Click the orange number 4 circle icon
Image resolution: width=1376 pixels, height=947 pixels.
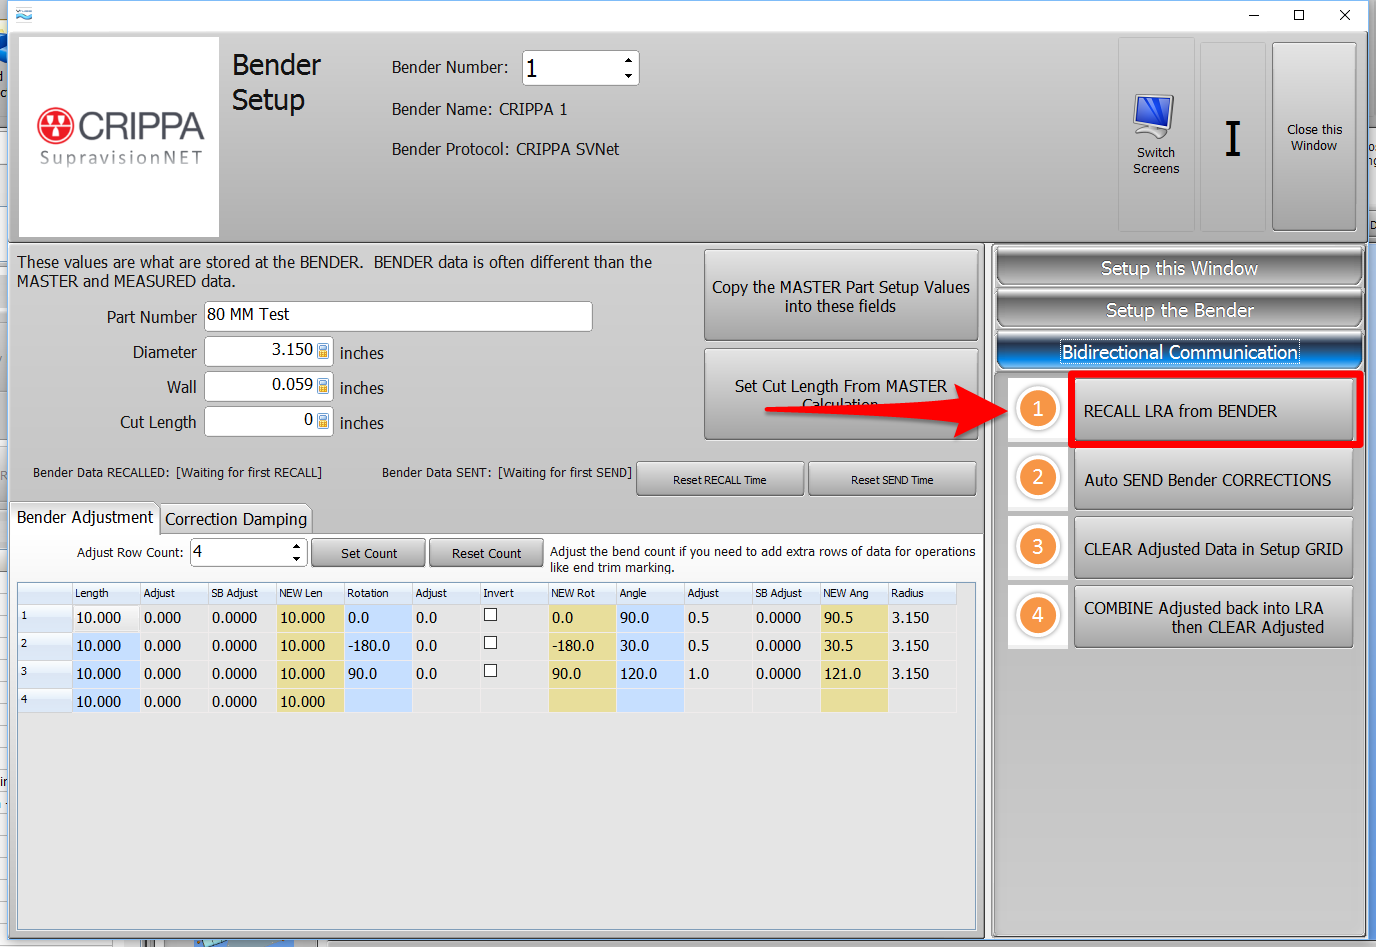click(x=1037, y=616)
